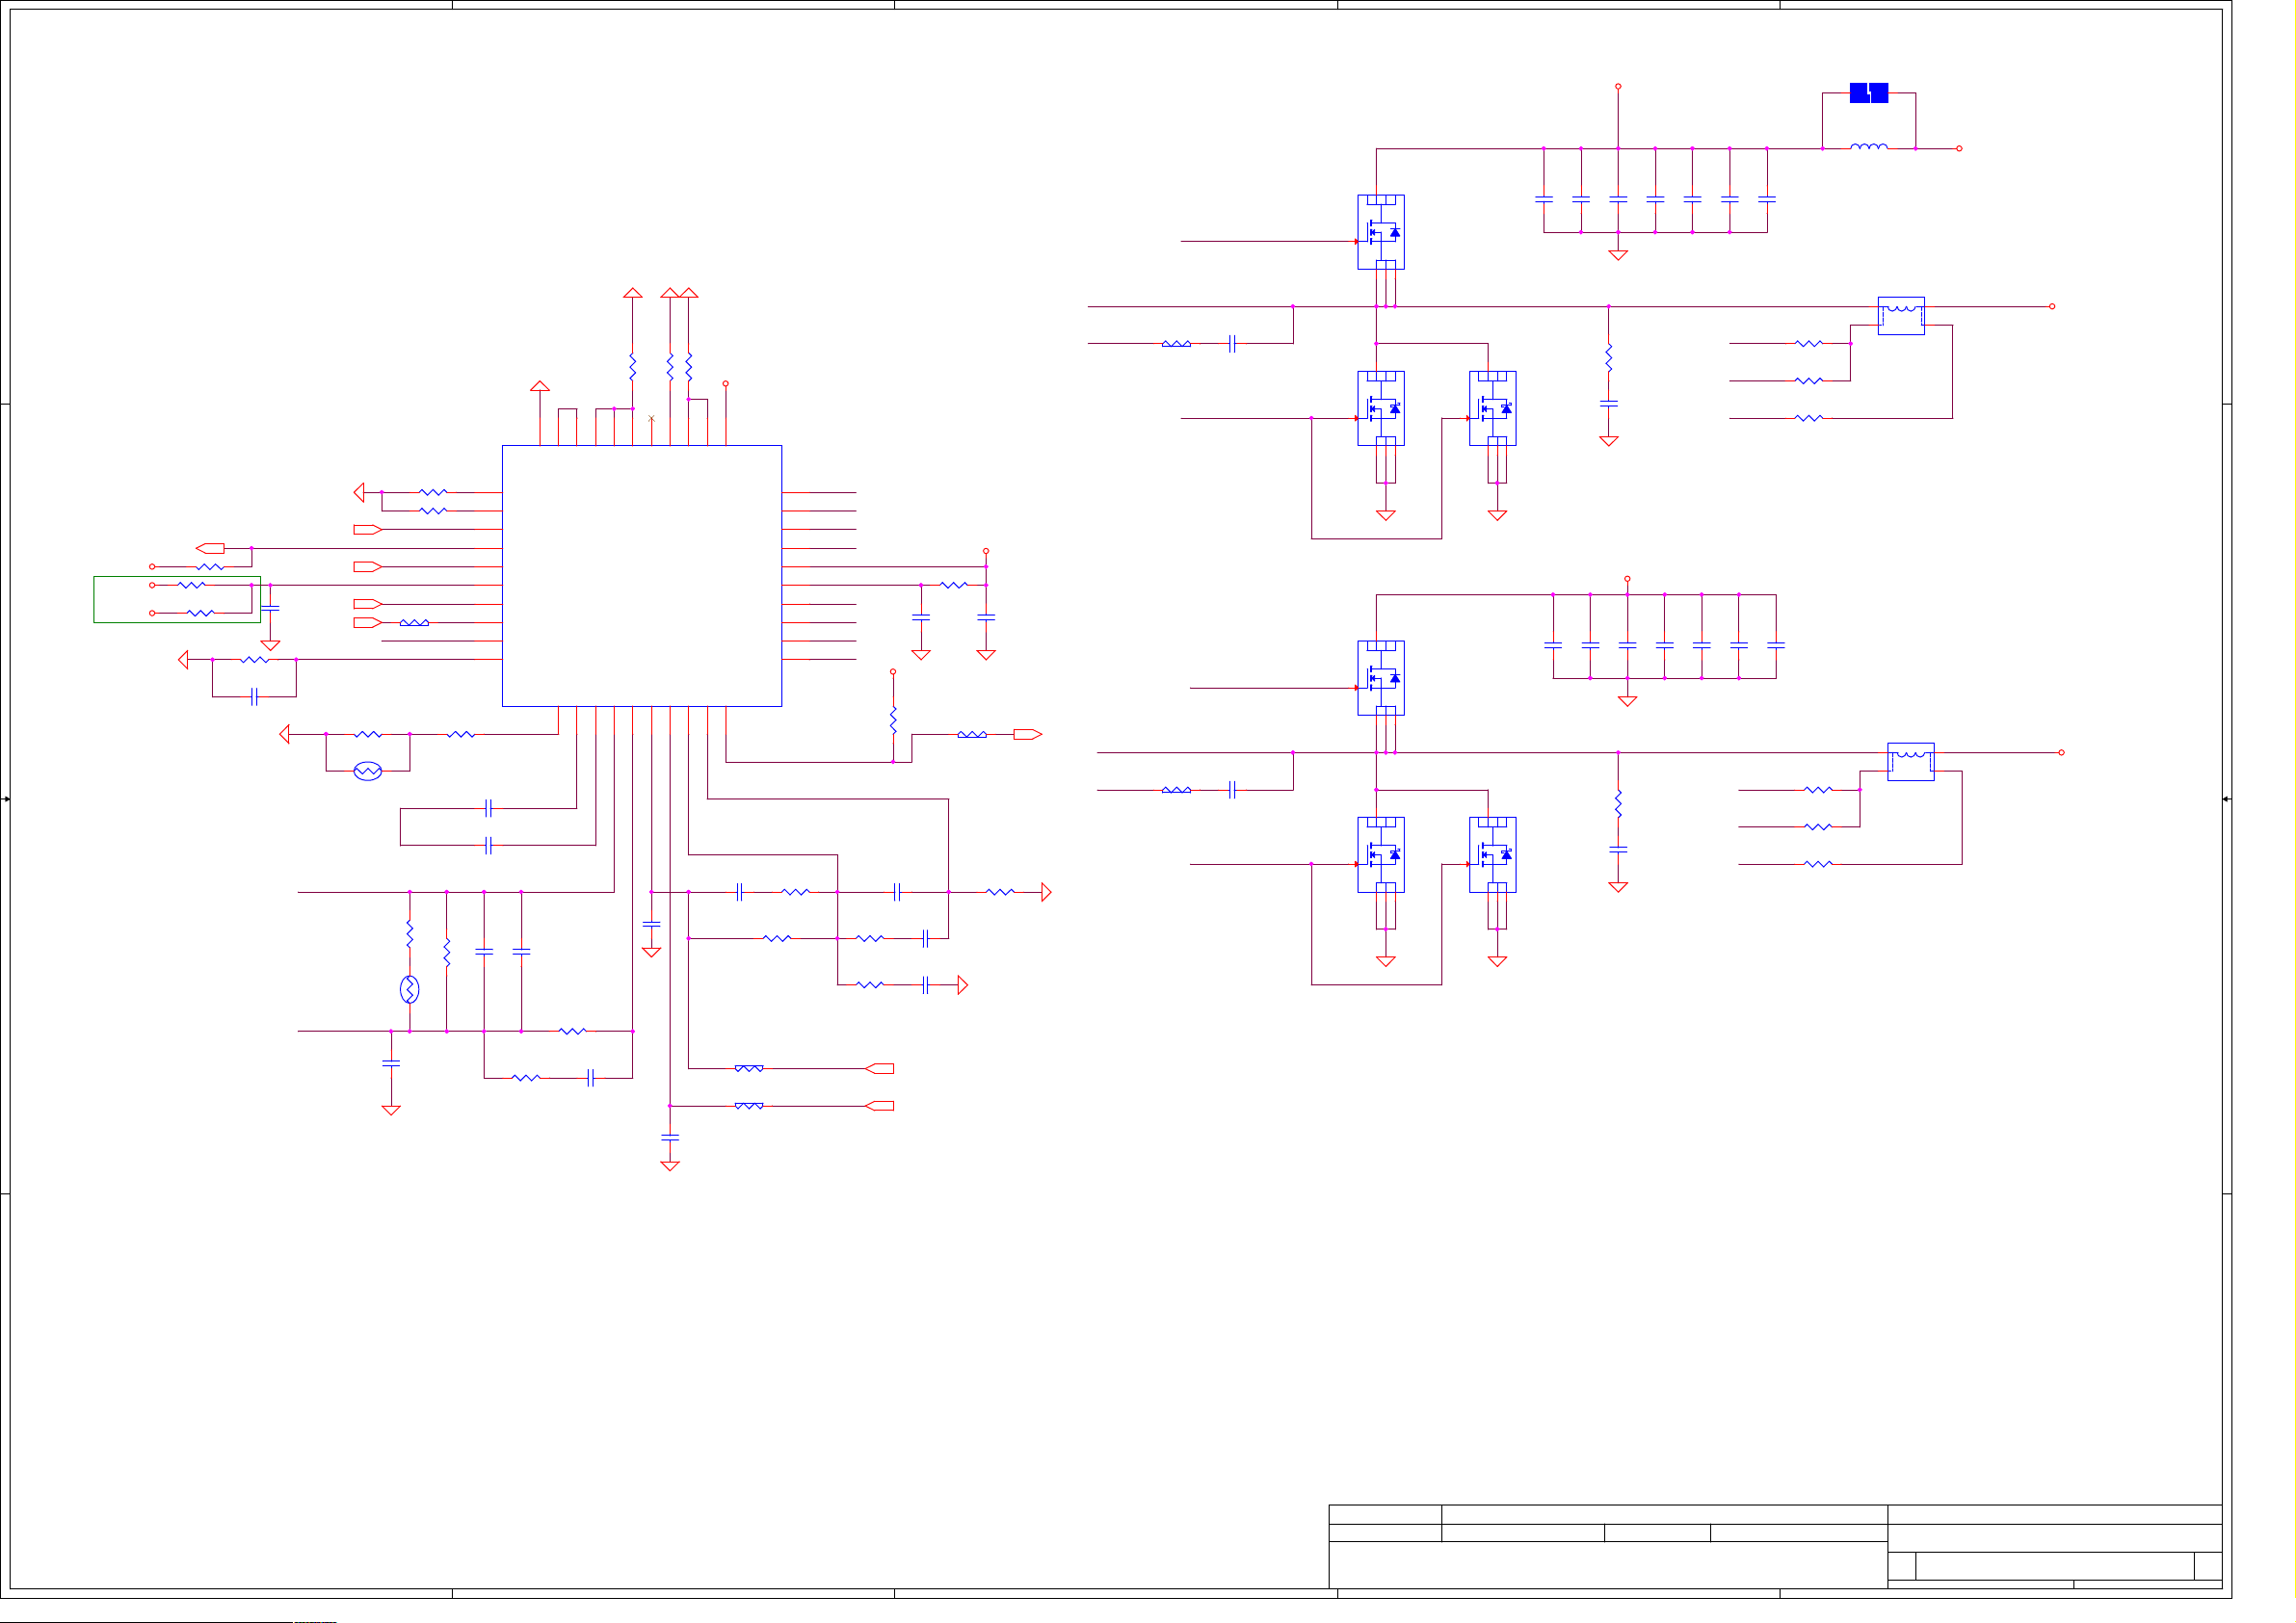Select the horizontal oval thermistor symbol below the IC
This screenshot has width=2296, height=1623.
pos(368,771)
